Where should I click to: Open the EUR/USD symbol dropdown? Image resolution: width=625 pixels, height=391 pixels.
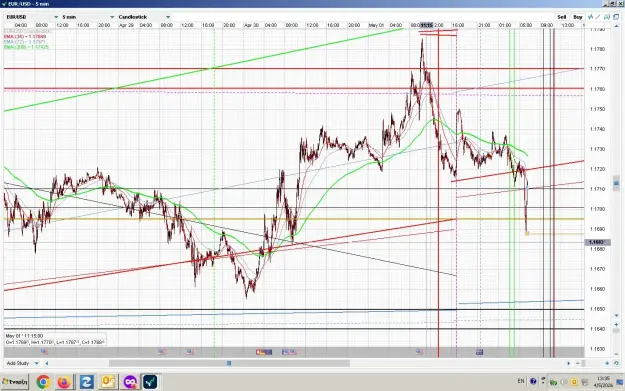click(32, 17)
